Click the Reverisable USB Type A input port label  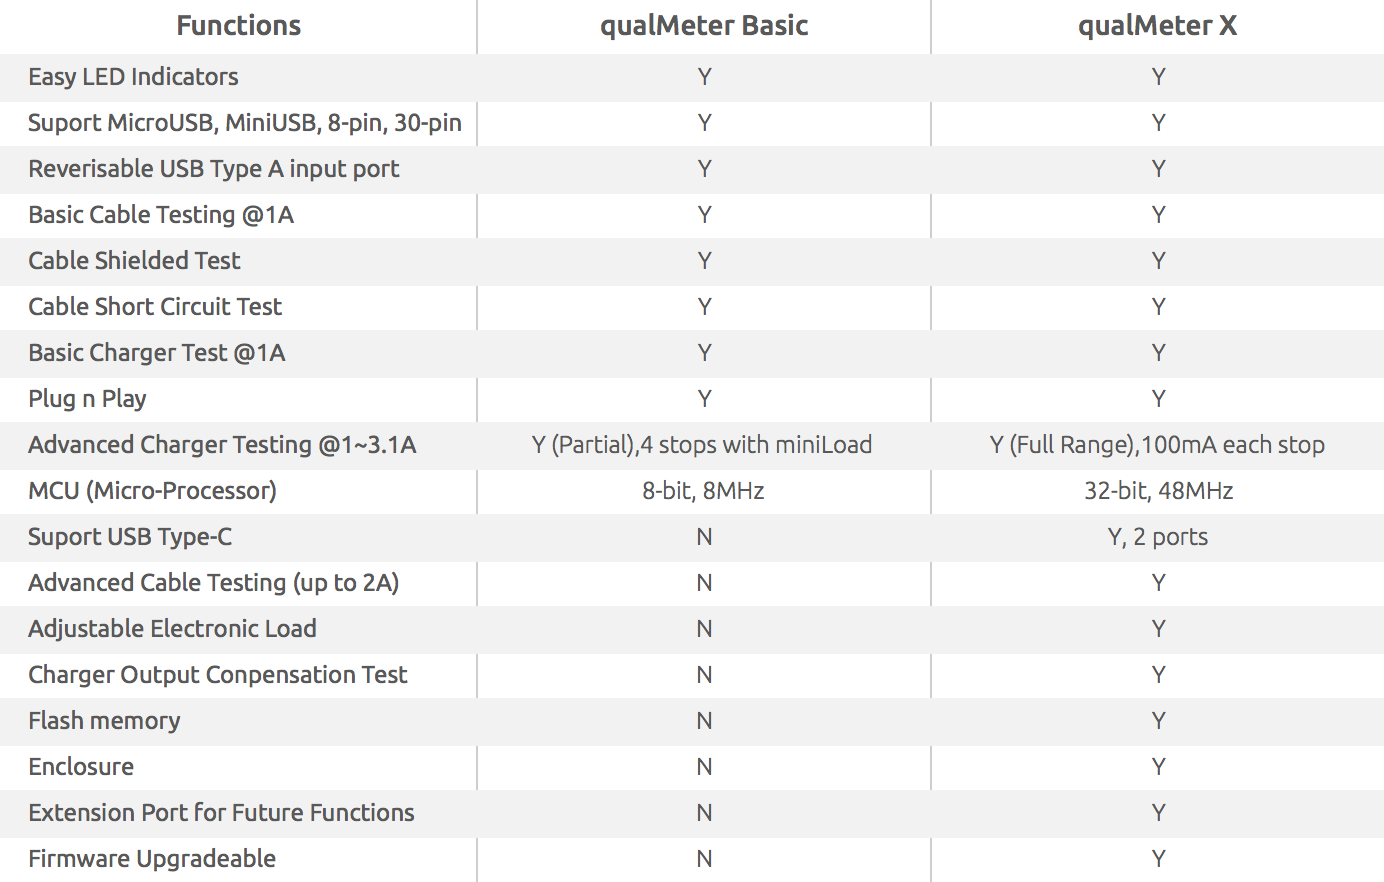[213, 169]
